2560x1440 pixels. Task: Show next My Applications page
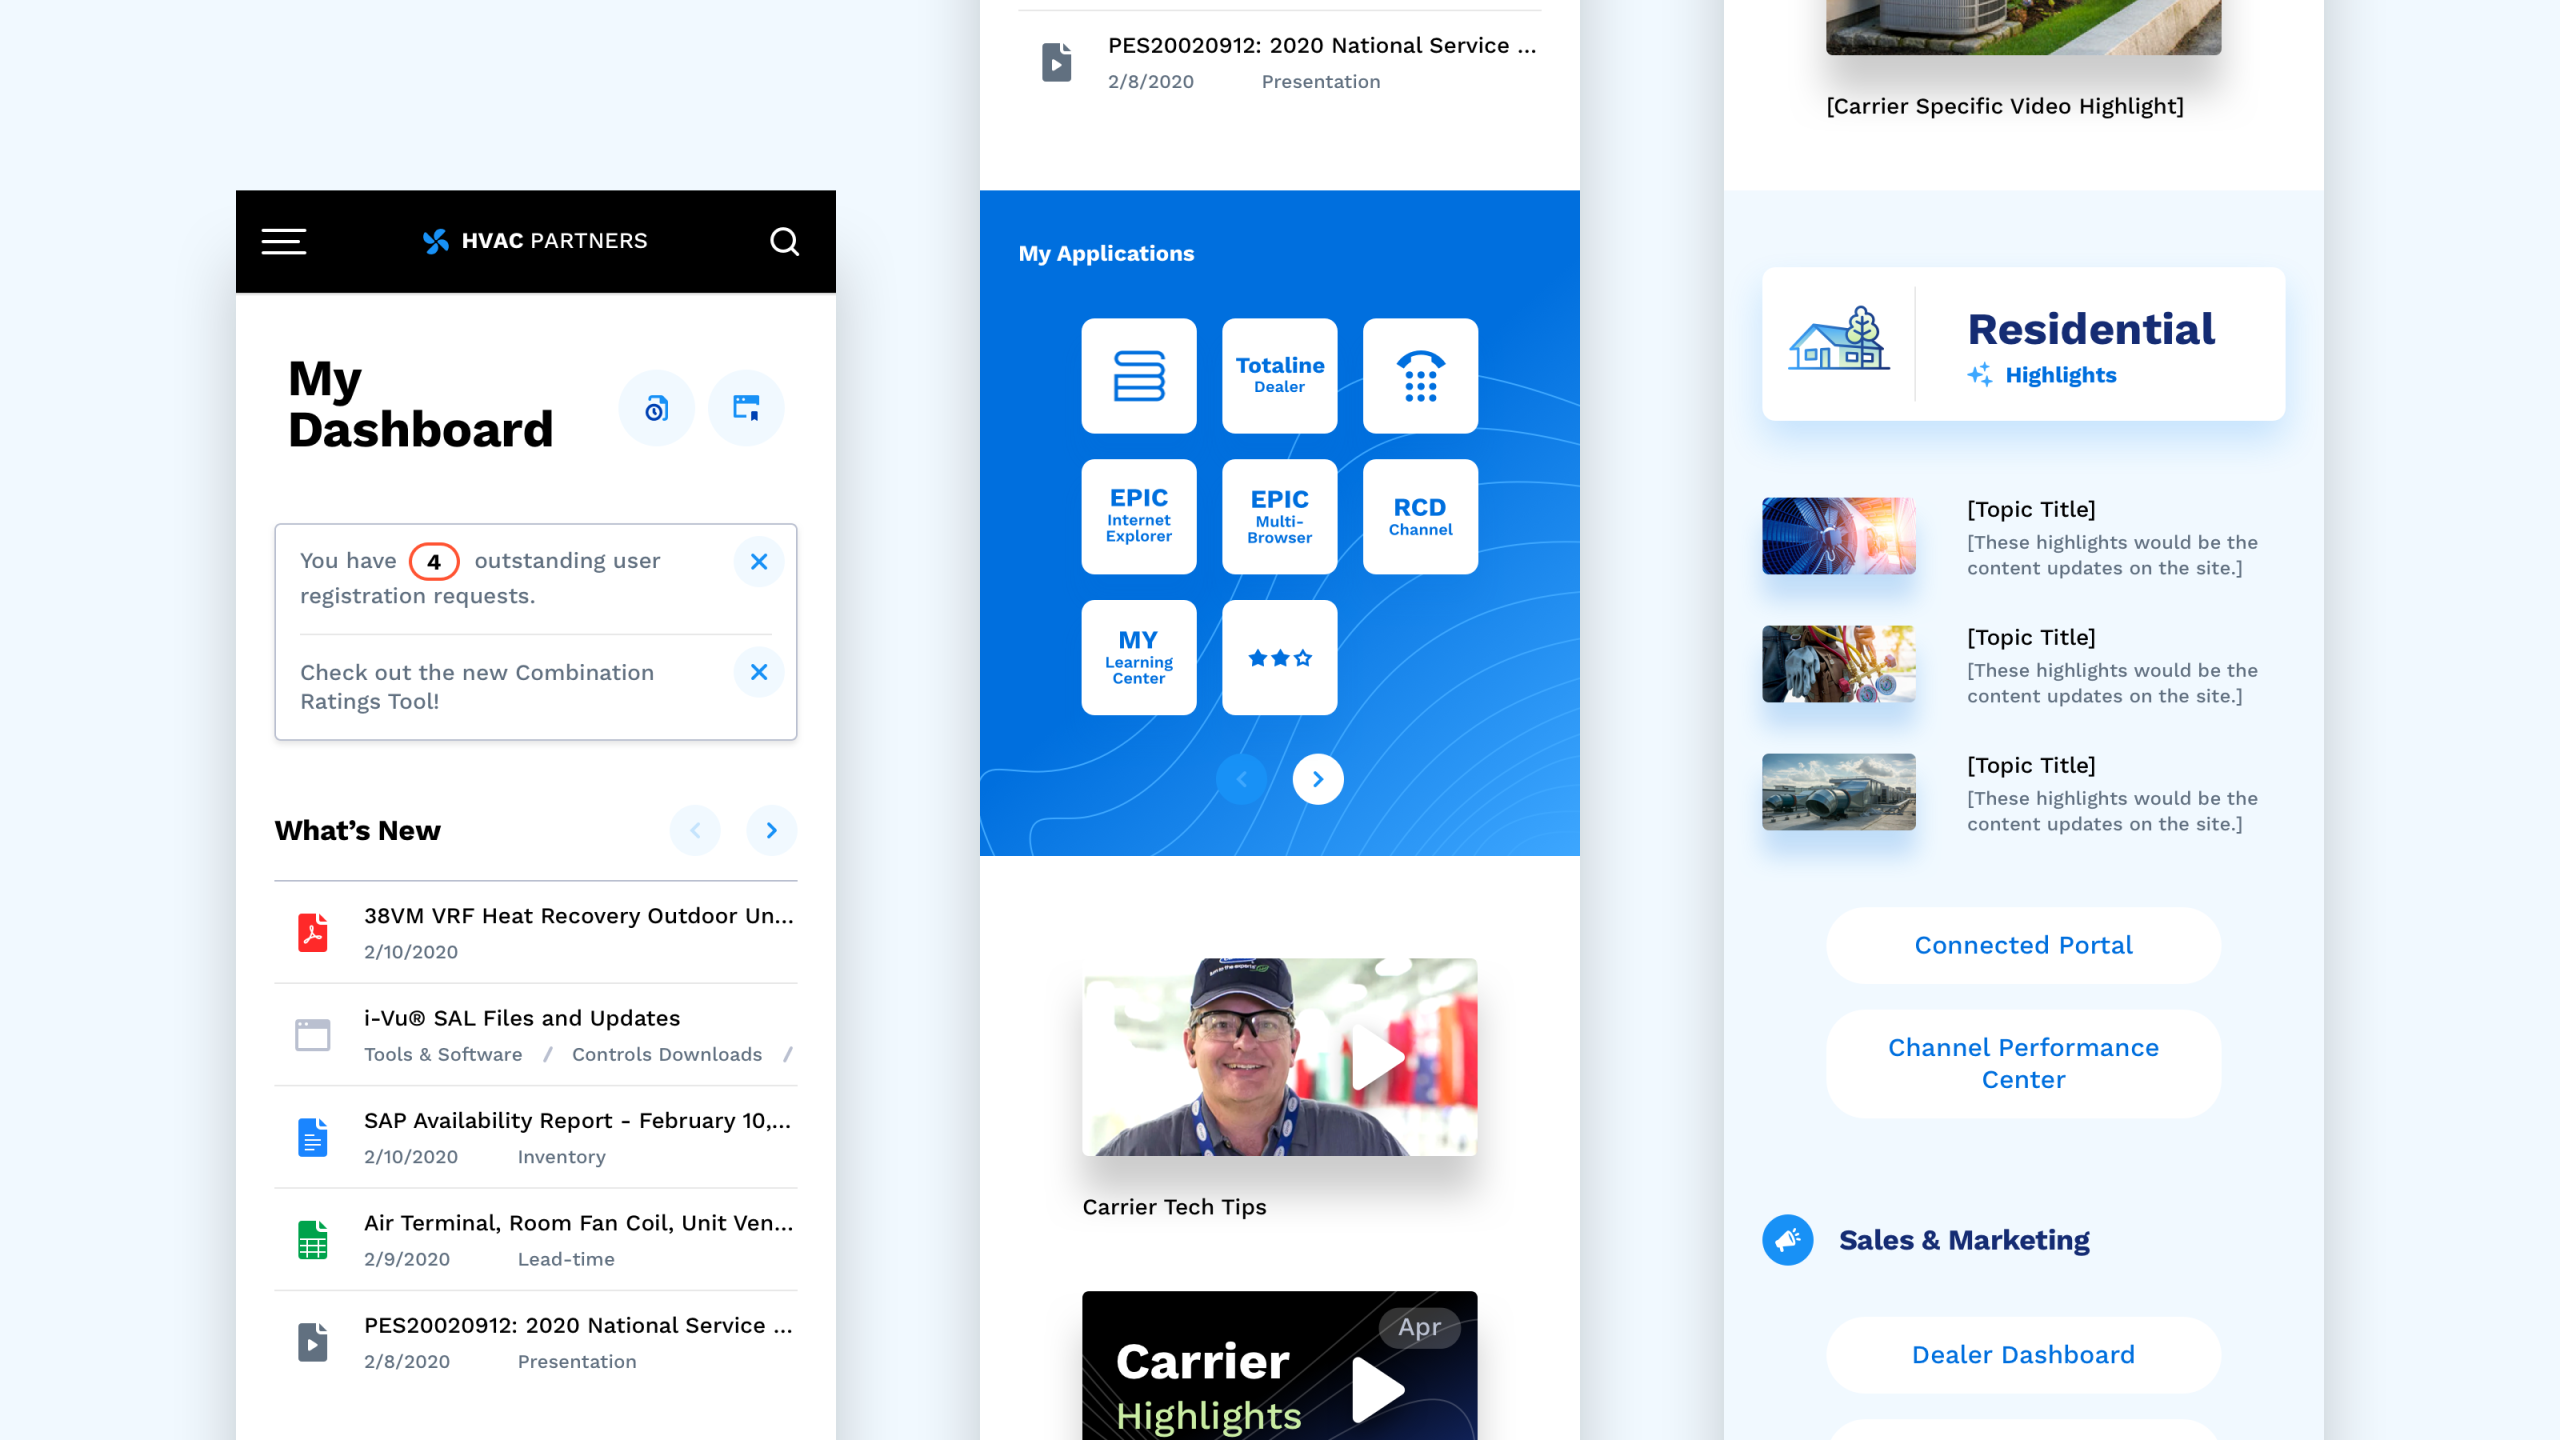[1317, 779]
